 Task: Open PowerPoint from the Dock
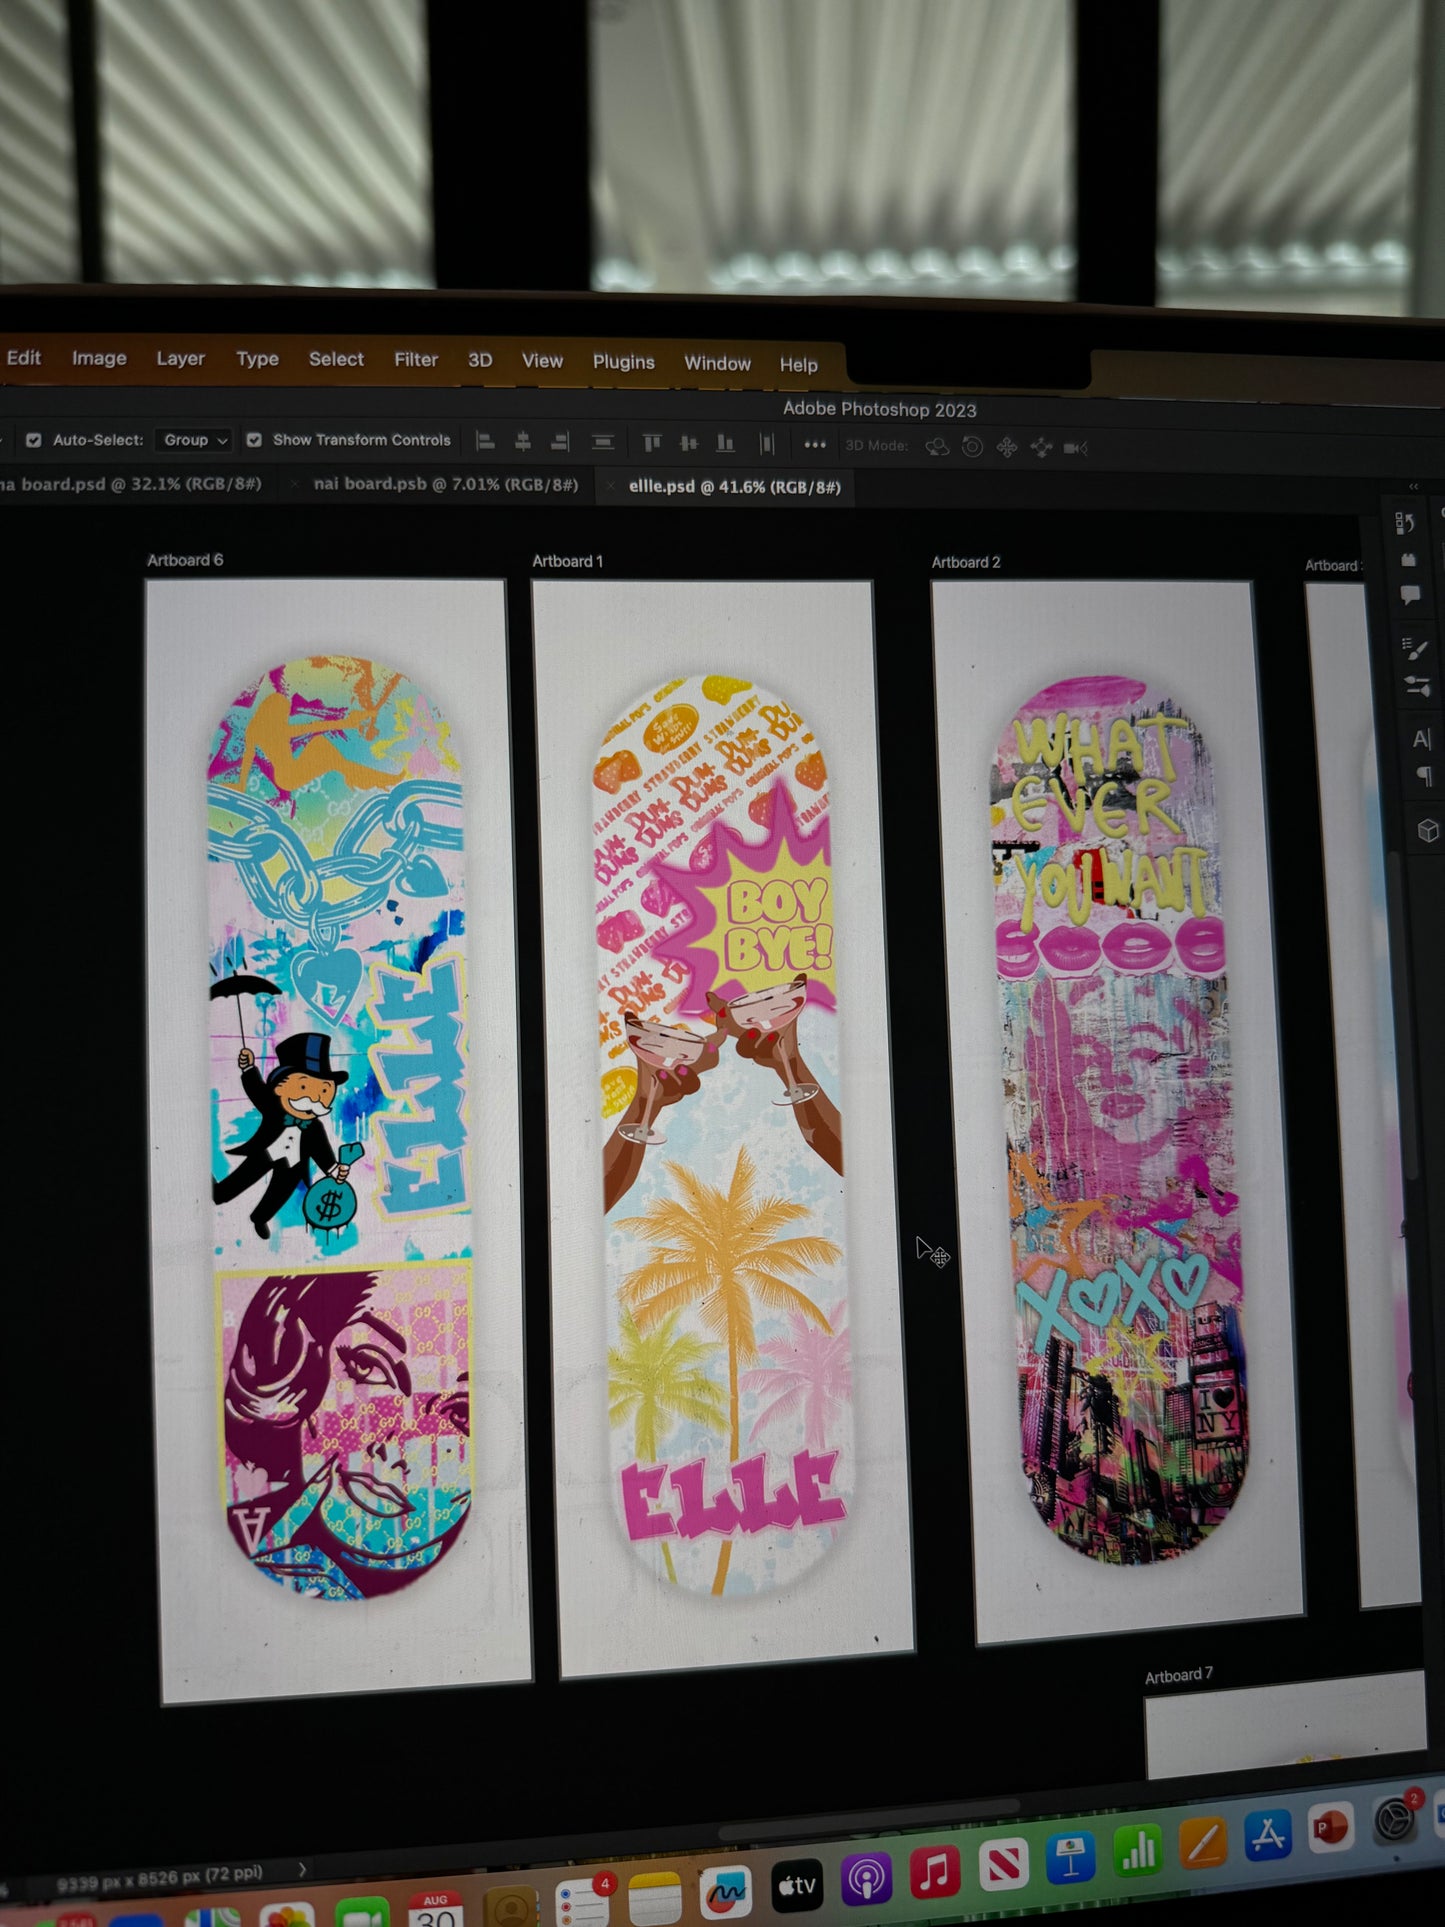[x=1331, y=1829]
